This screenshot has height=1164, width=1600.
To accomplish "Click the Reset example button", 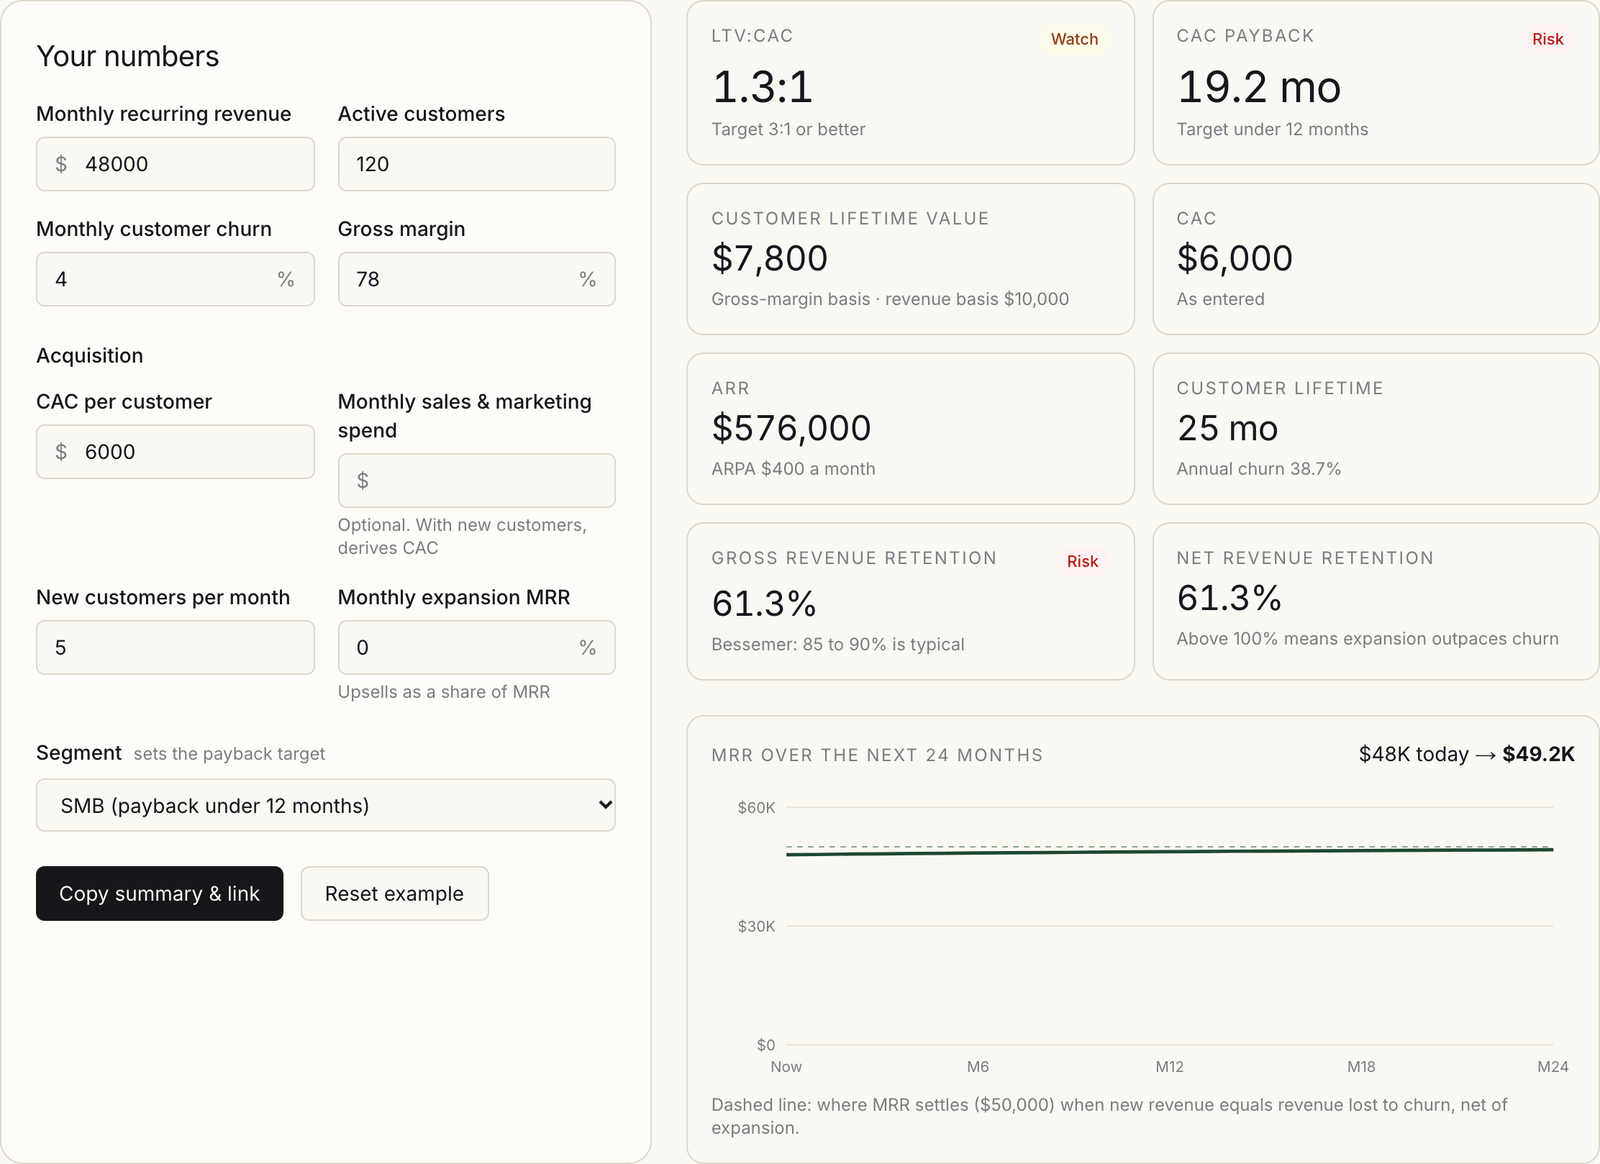I will coord(395,893).
